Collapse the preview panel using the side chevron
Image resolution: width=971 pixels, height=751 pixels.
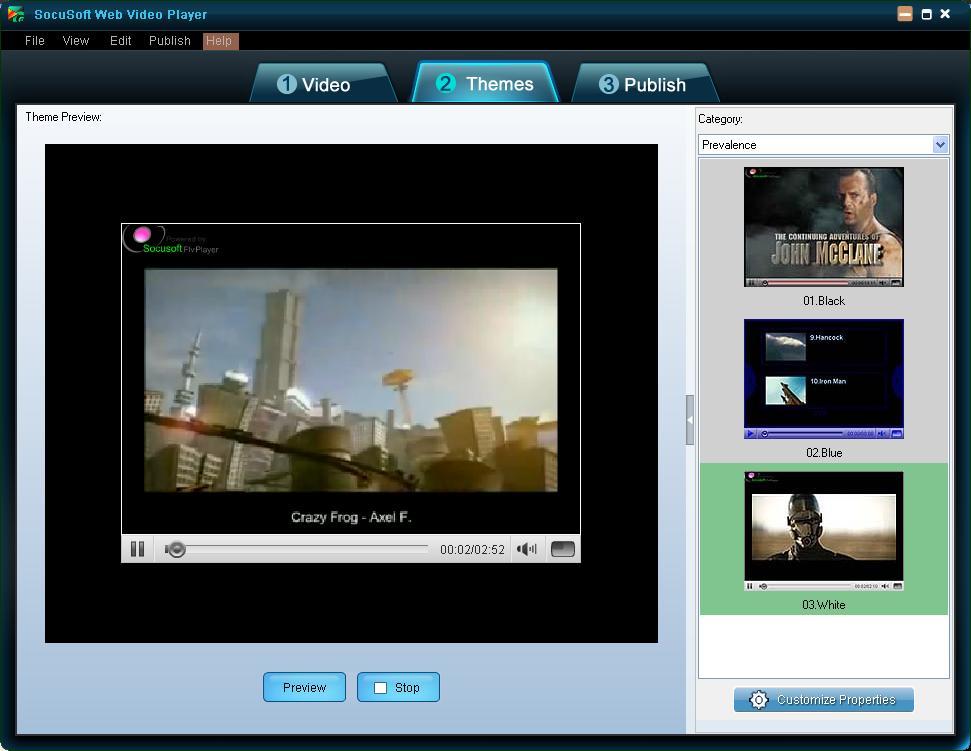point(690,421)
